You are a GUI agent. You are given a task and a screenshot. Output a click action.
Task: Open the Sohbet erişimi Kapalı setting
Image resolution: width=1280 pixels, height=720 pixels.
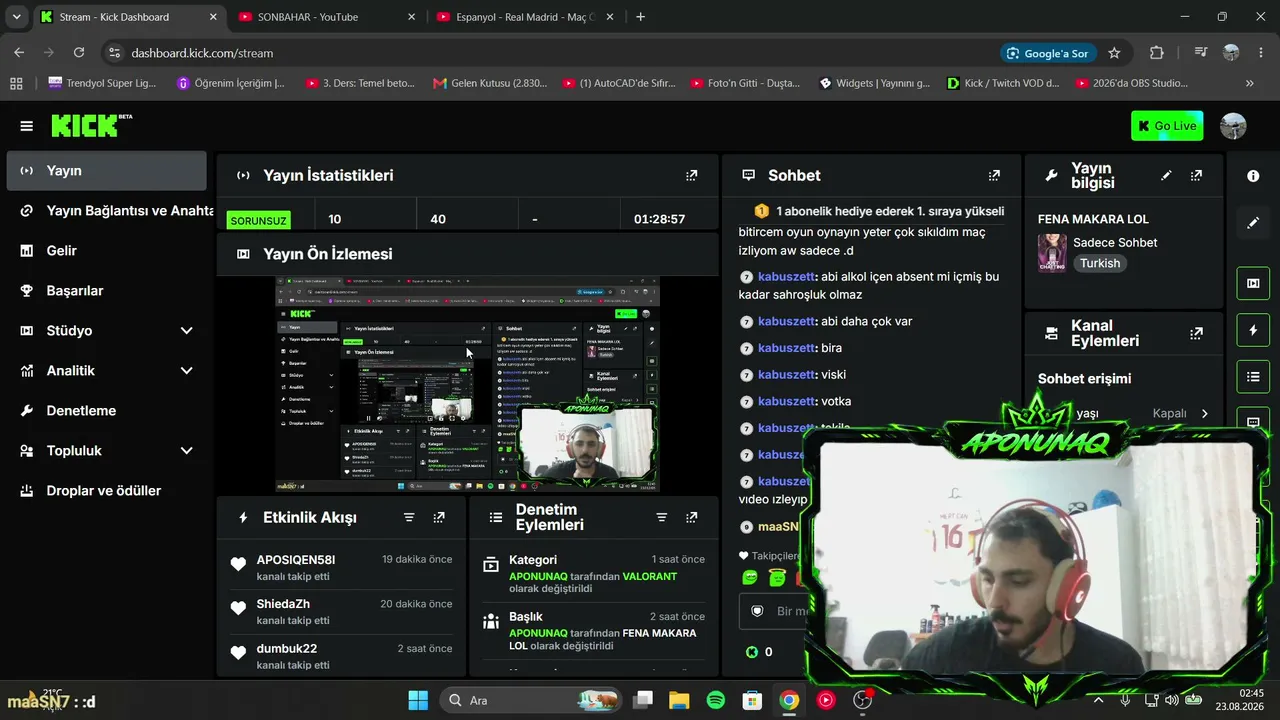coord(1181,413)
